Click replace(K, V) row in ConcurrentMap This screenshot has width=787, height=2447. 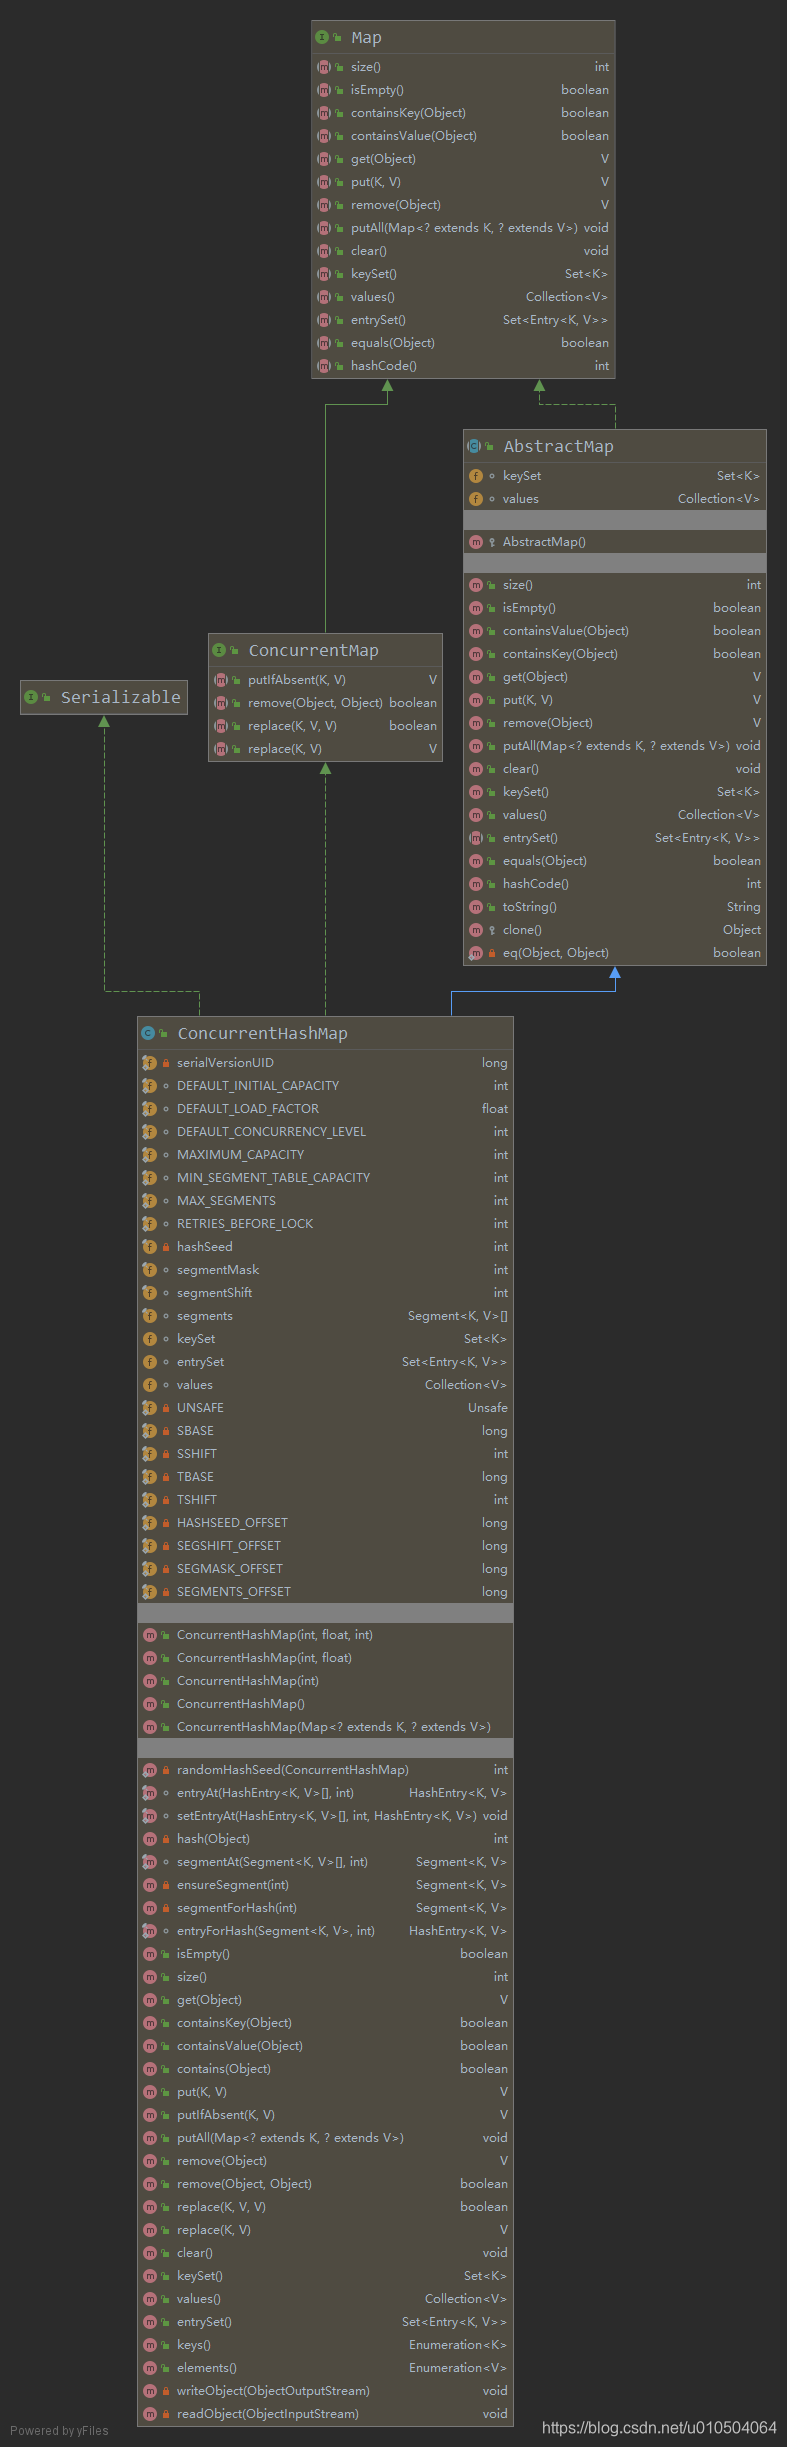[325, 749]
